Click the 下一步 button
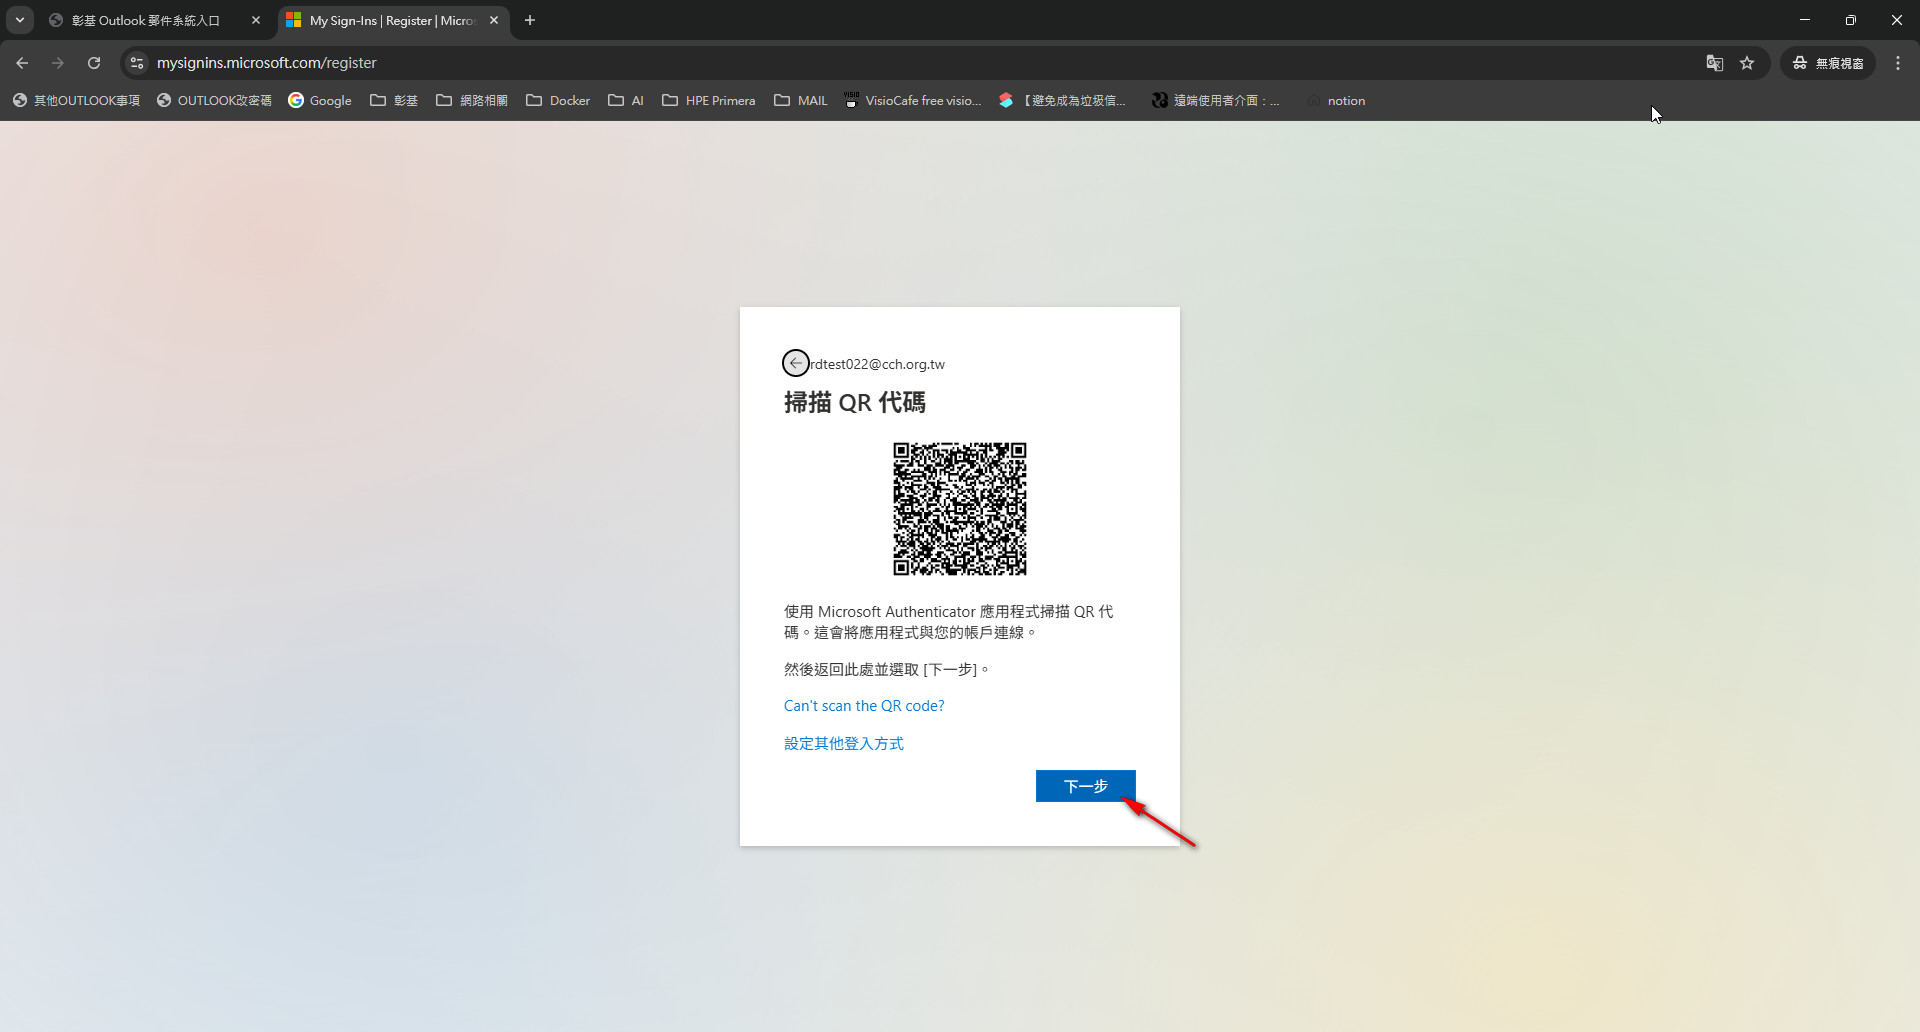The height and width of the screenshot is (1032, 1920). click(x=1085, y=786)
